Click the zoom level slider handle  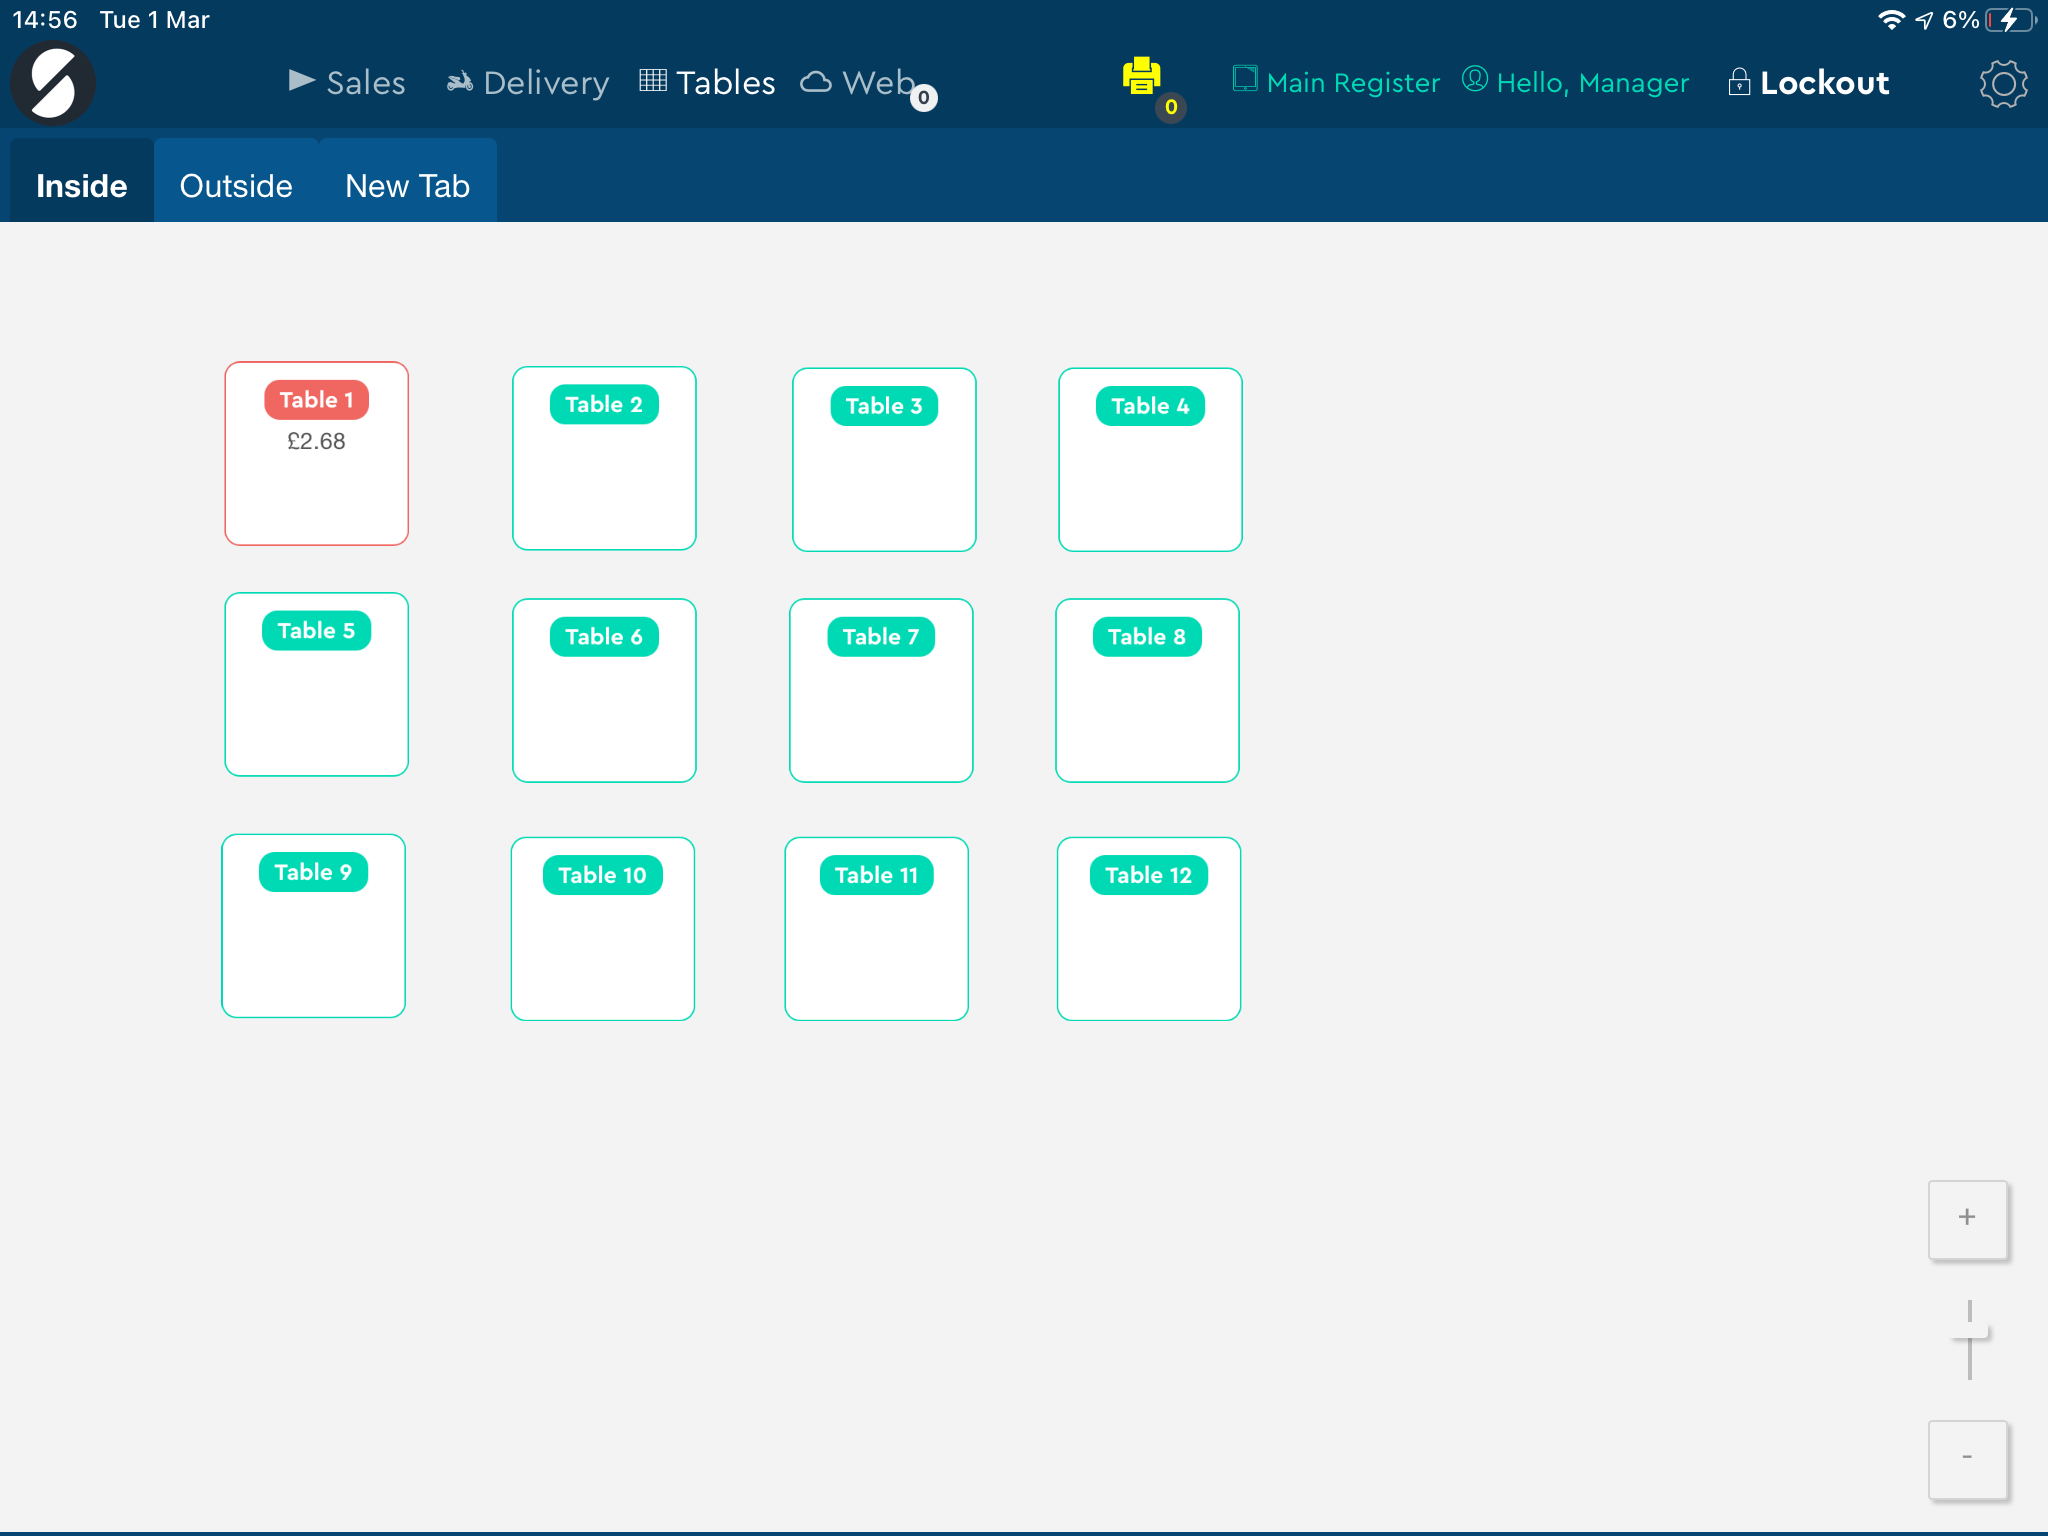pyautogui.click(x=1970, y=1333)
